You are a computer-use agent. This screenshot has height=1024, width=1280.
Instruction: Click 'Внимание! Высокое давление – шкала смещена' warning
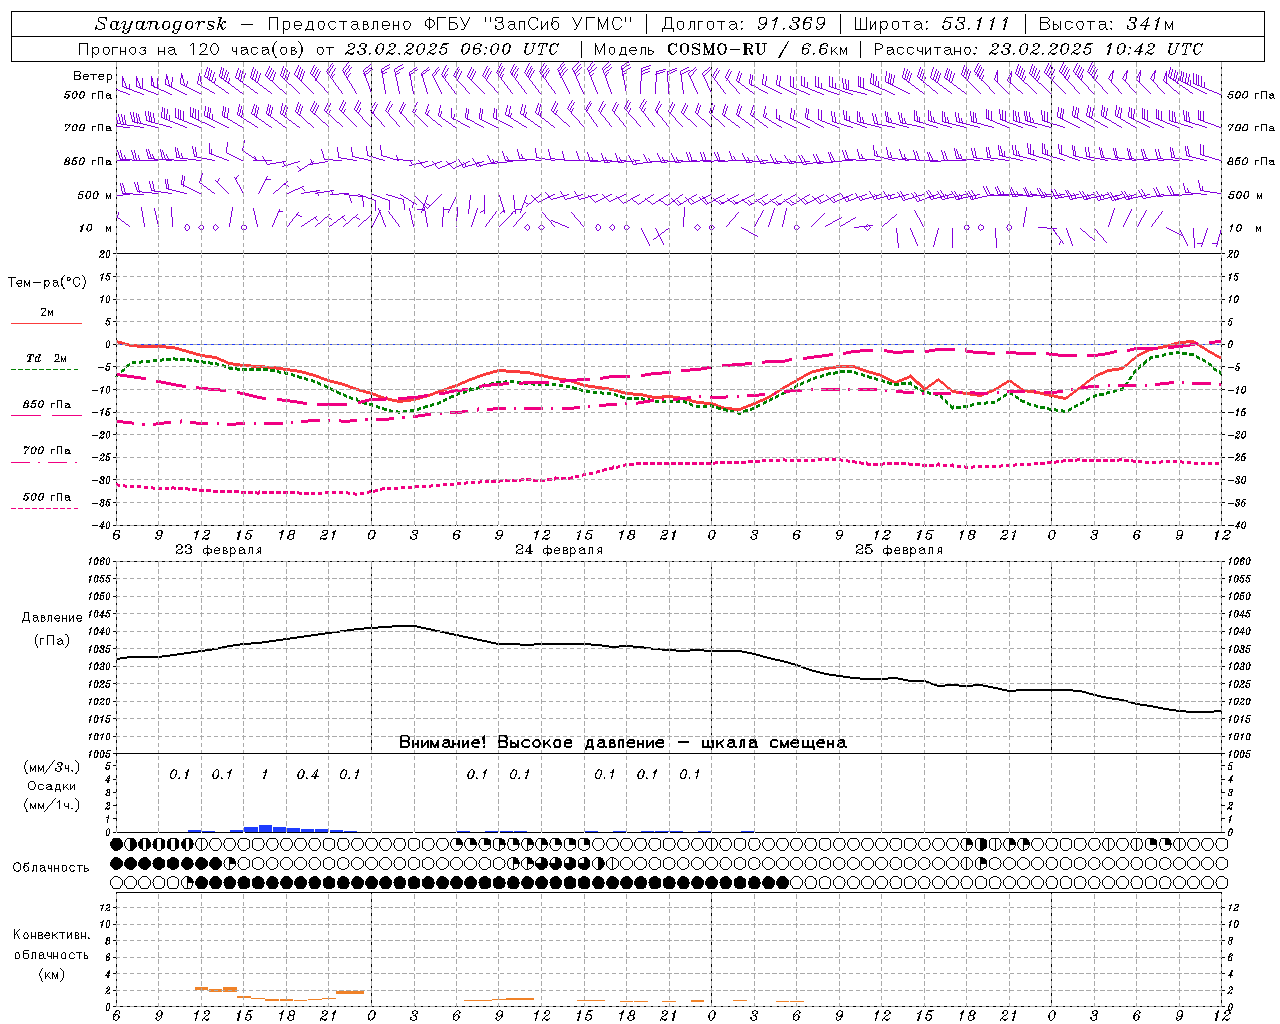click(x=623, y=743)
